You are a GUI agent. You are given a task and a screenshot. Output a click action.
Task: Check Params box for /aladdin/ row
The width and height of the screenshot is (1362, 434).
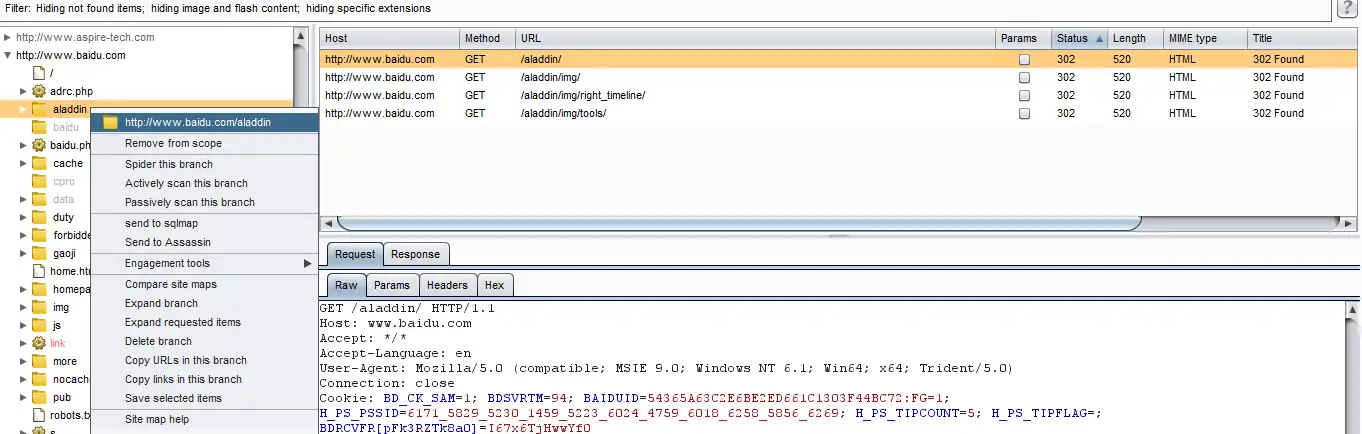coord(1024,59)
